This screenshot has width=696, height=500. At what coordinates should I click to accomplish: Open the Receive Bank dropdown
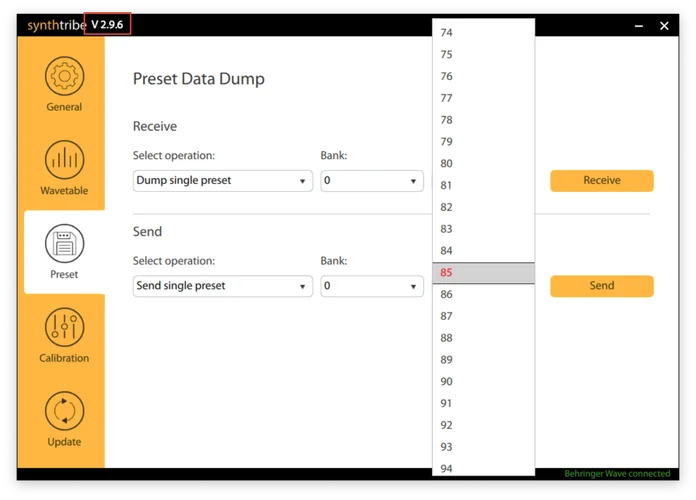pyautogui.click(x=371, y=181)
